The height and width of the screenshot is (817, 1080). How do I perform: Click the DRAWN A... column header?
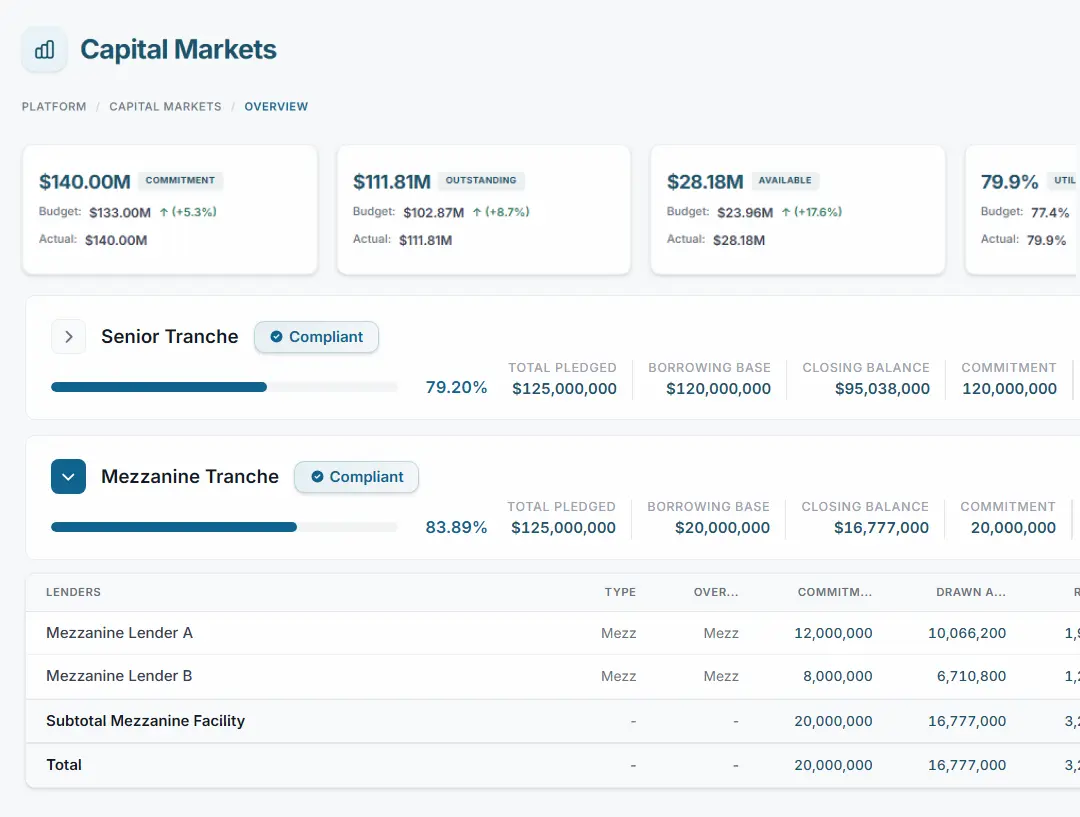(x=970, y=592)
